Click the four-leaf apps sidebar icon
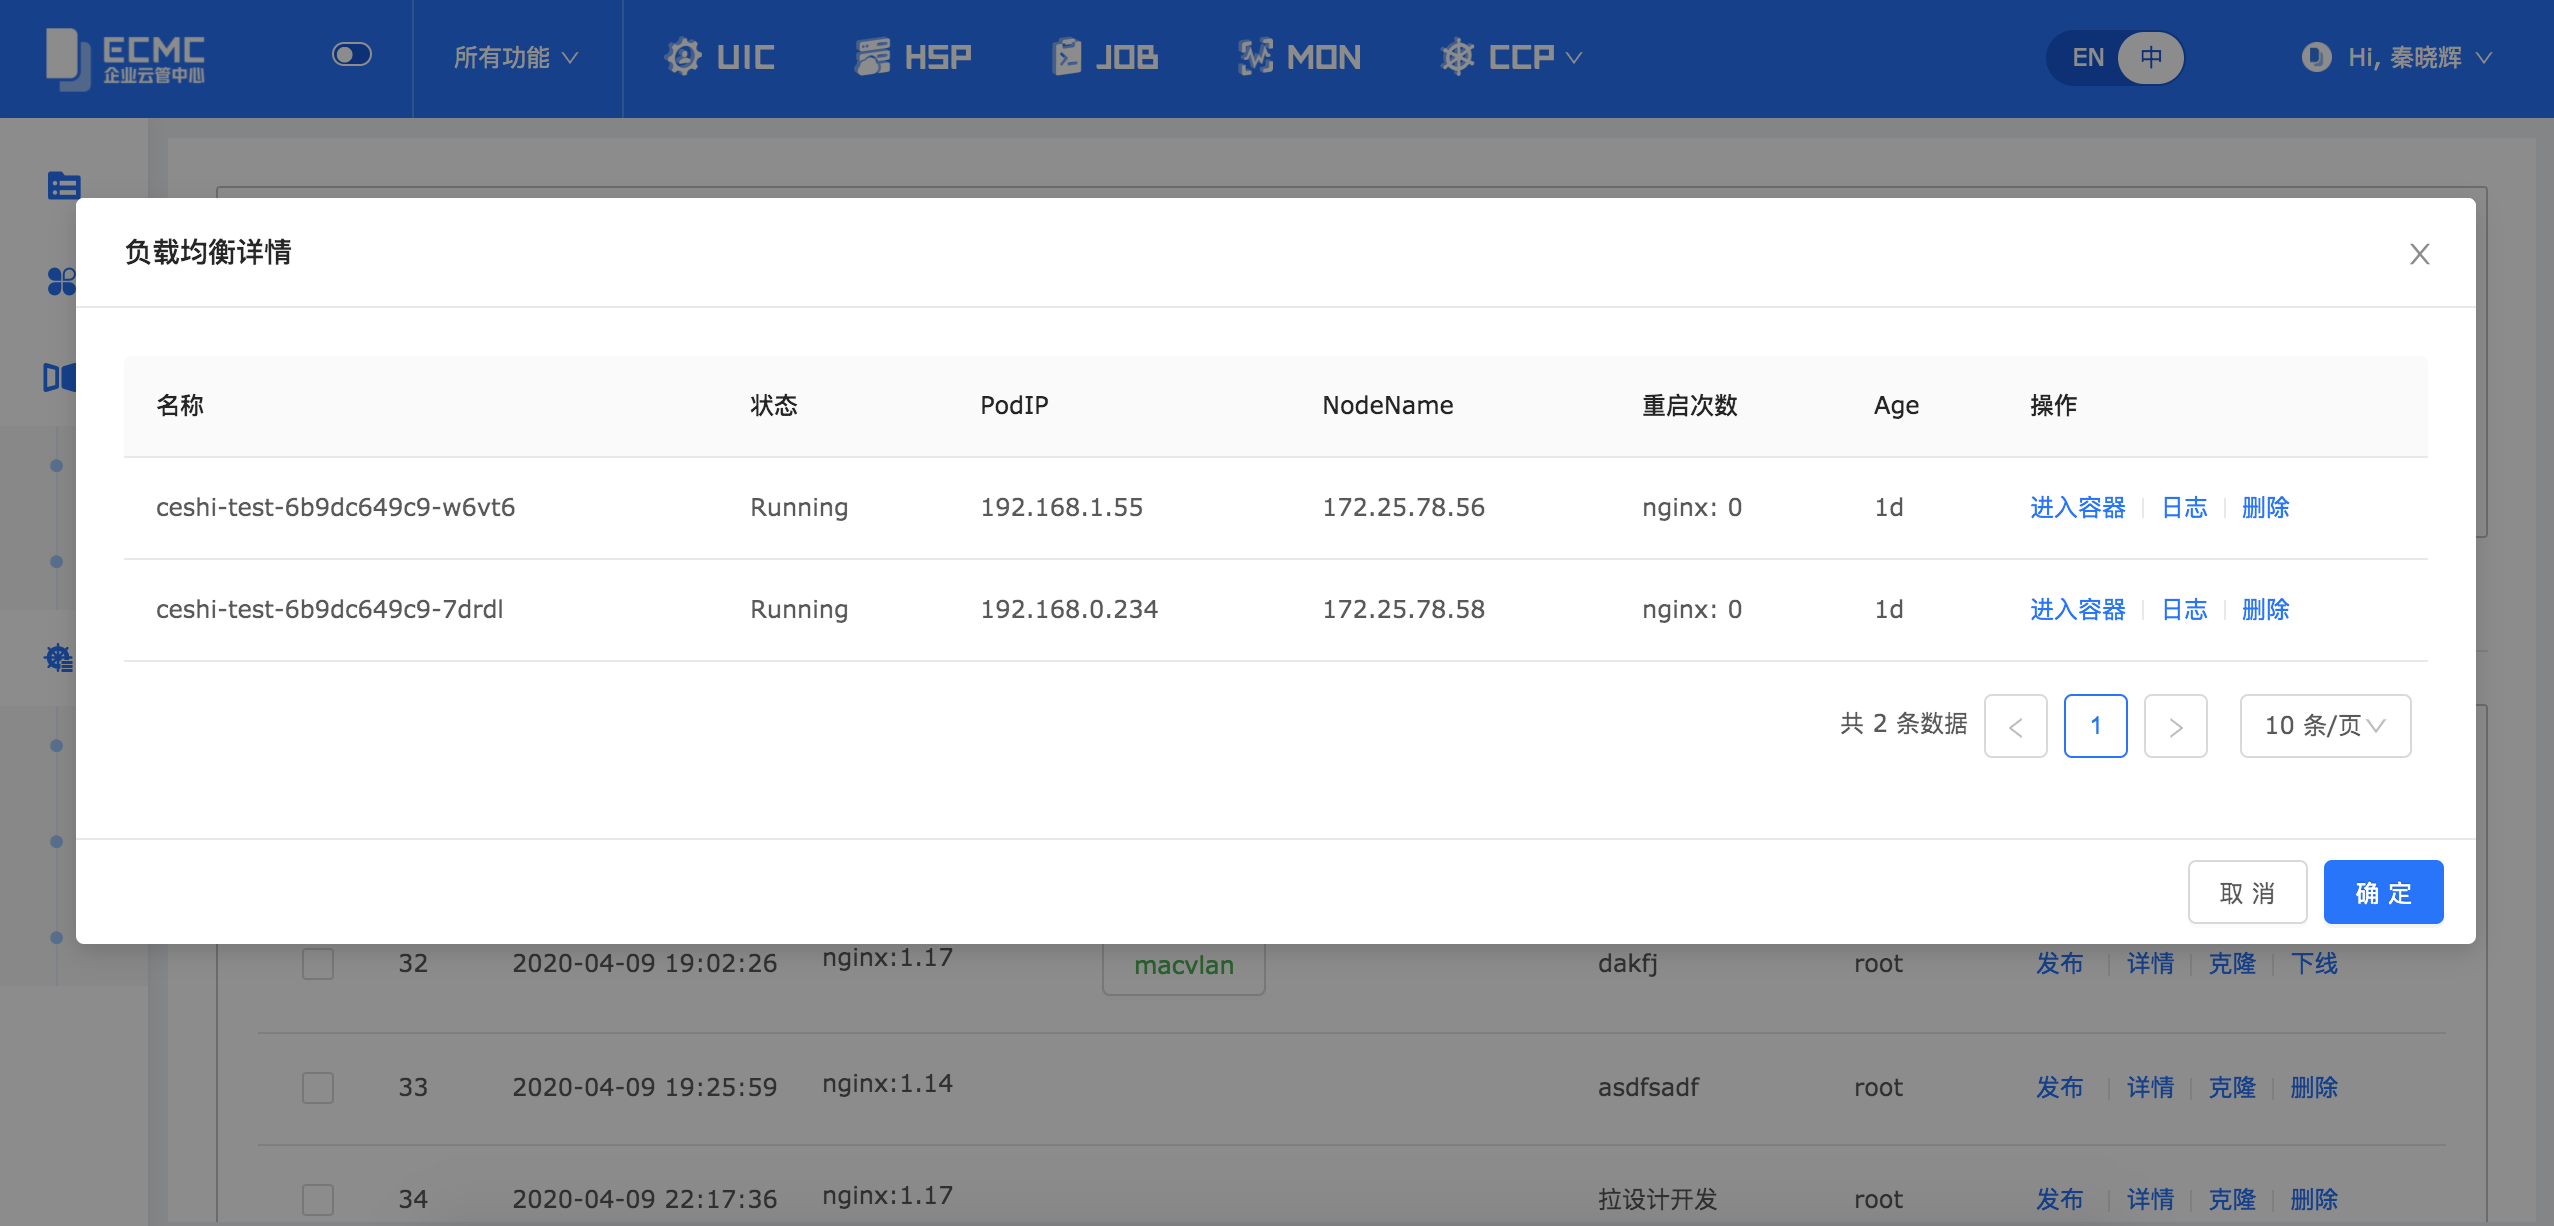This screenshot has height=1226, width=2554. 61,282
